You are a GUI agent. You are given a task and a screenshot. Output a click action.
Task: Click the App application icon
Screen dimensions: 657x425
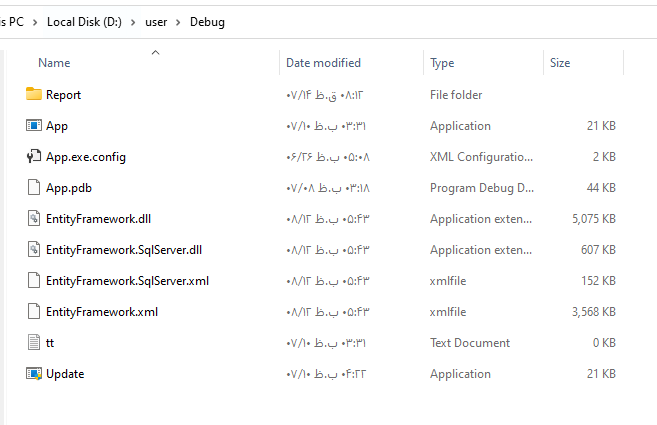[33, 126]
